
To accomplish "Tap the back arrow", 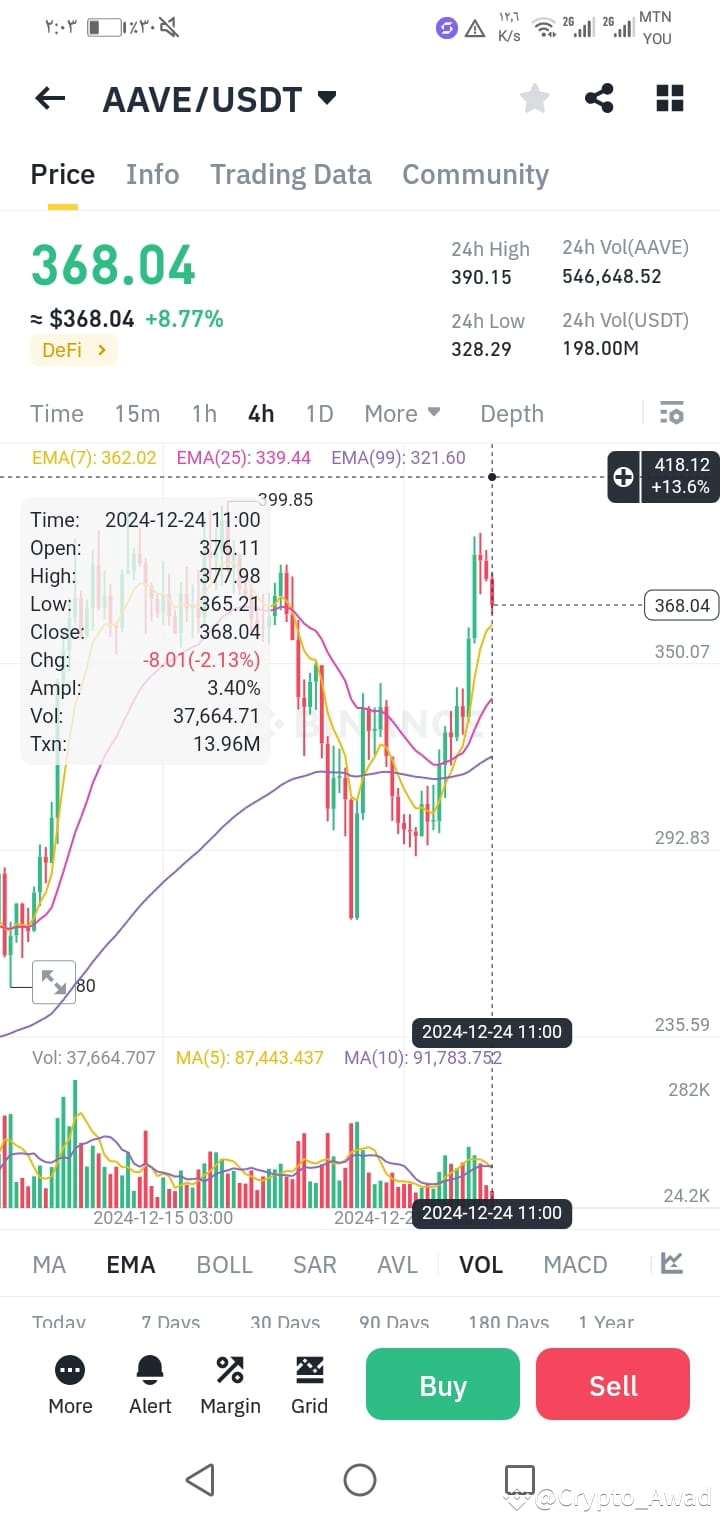I will tap(49, 98).
